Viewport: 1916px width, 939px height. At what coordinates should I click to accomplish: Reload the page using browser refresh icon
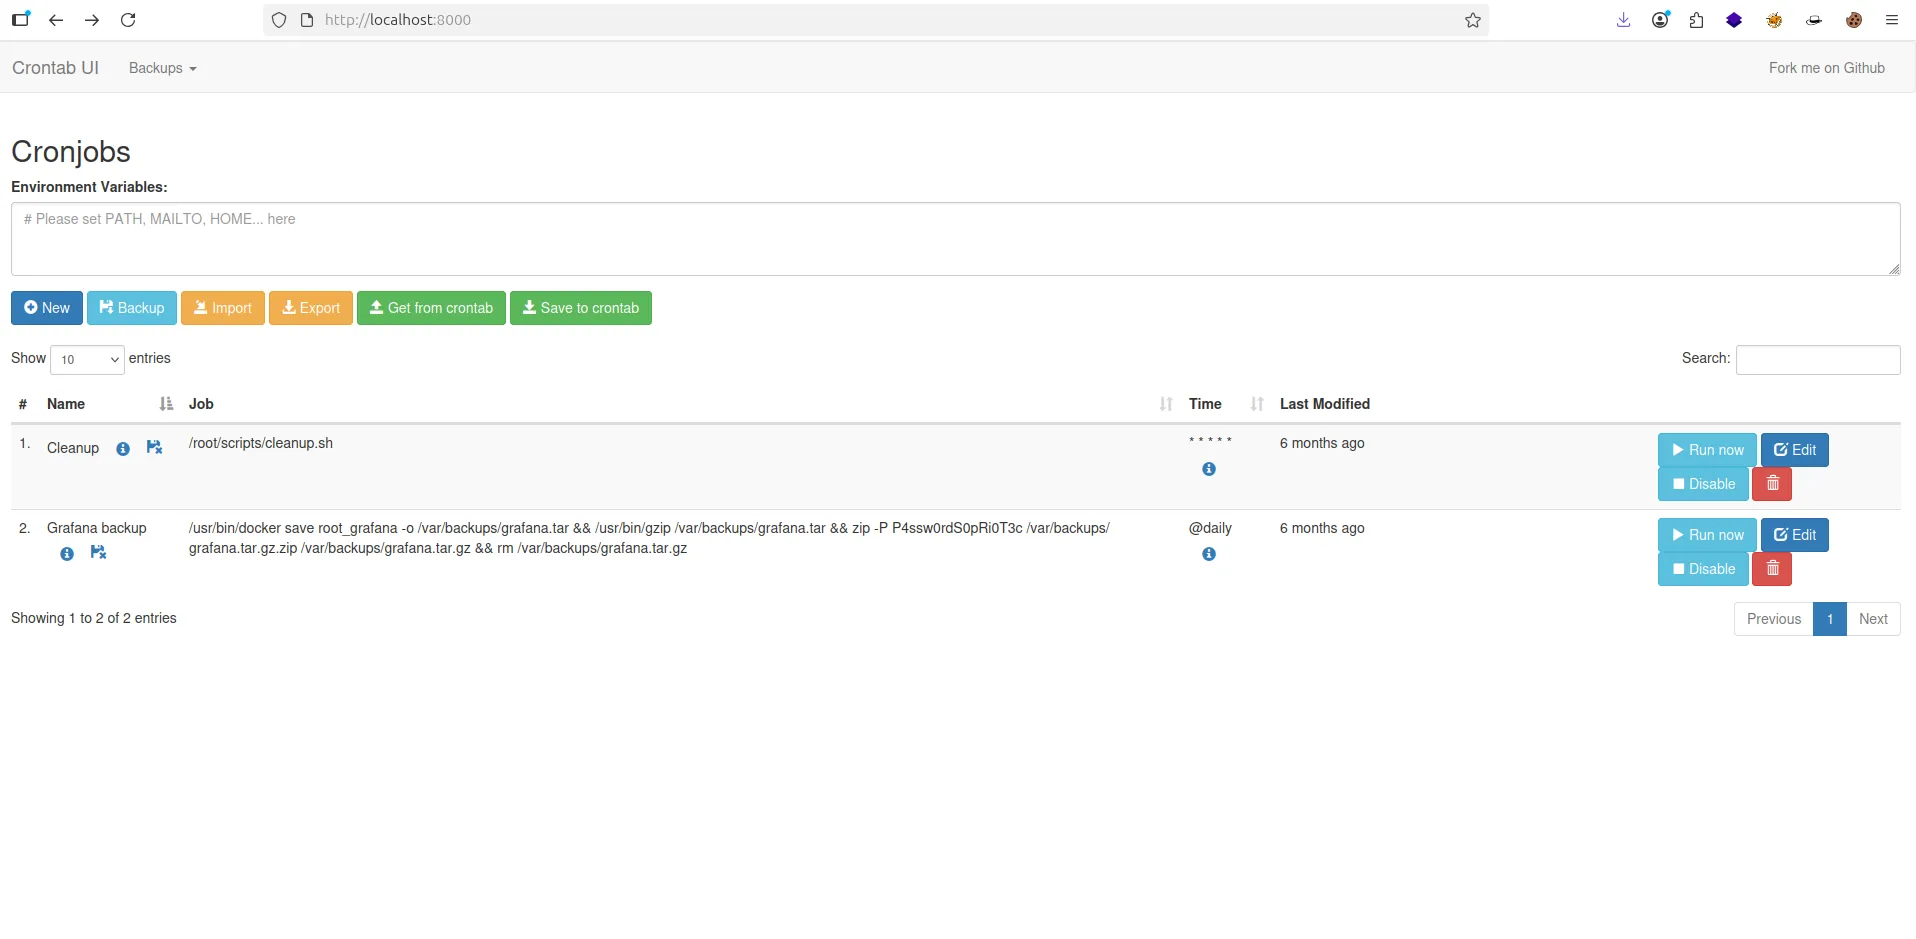[x=128, y=20]
